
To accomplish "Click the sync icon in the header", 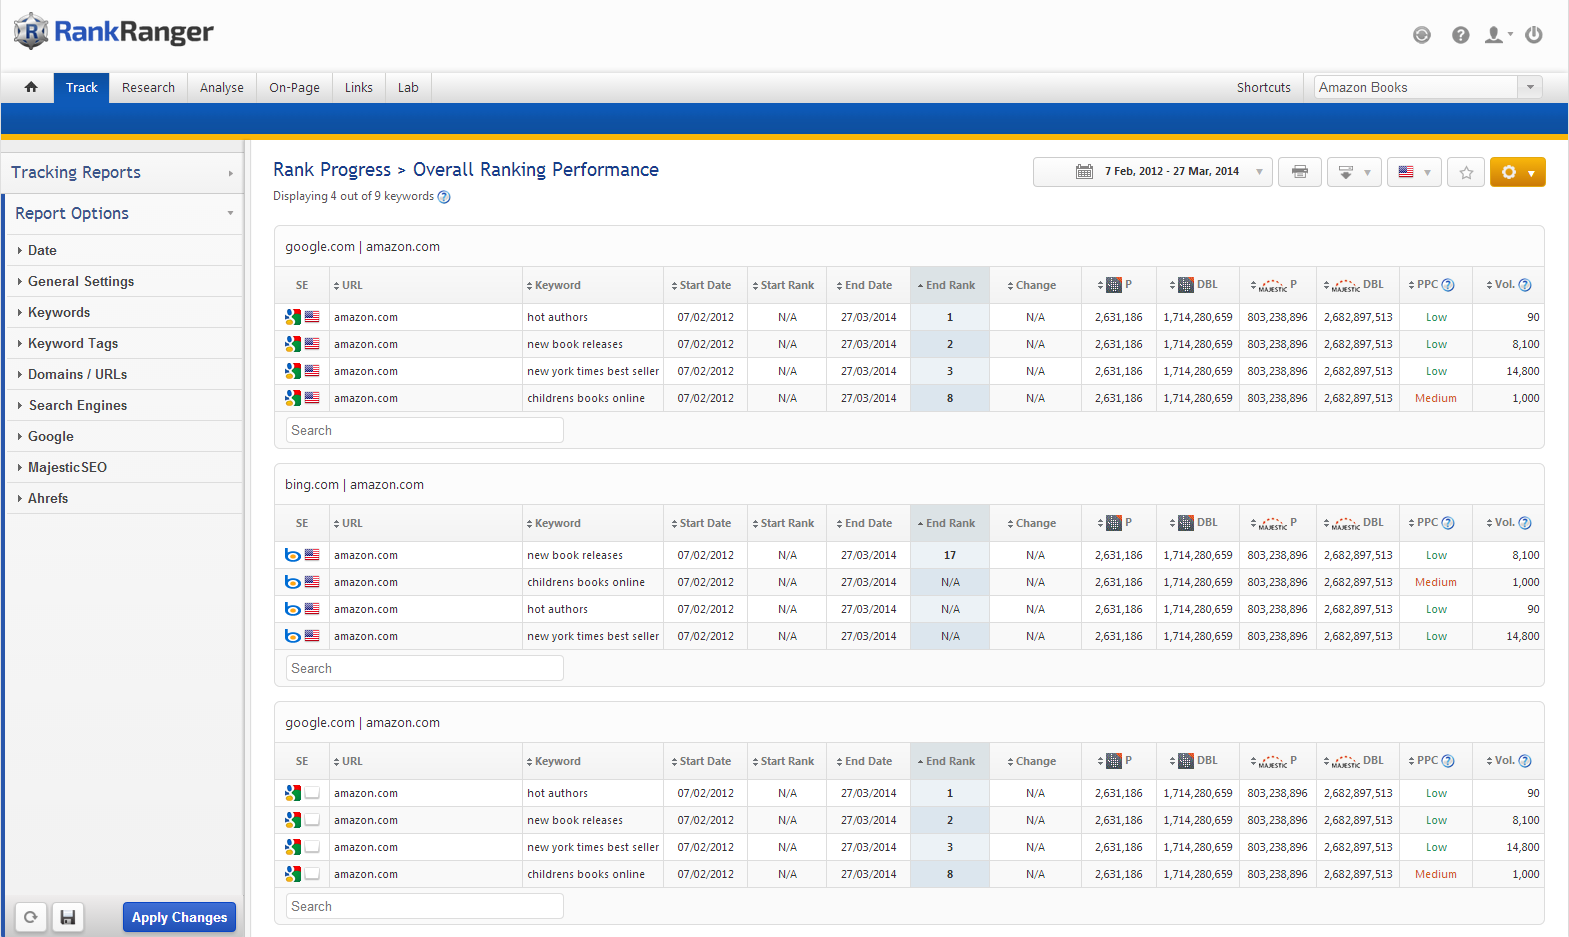I will pyautogui.click(x=1421, y=35).
